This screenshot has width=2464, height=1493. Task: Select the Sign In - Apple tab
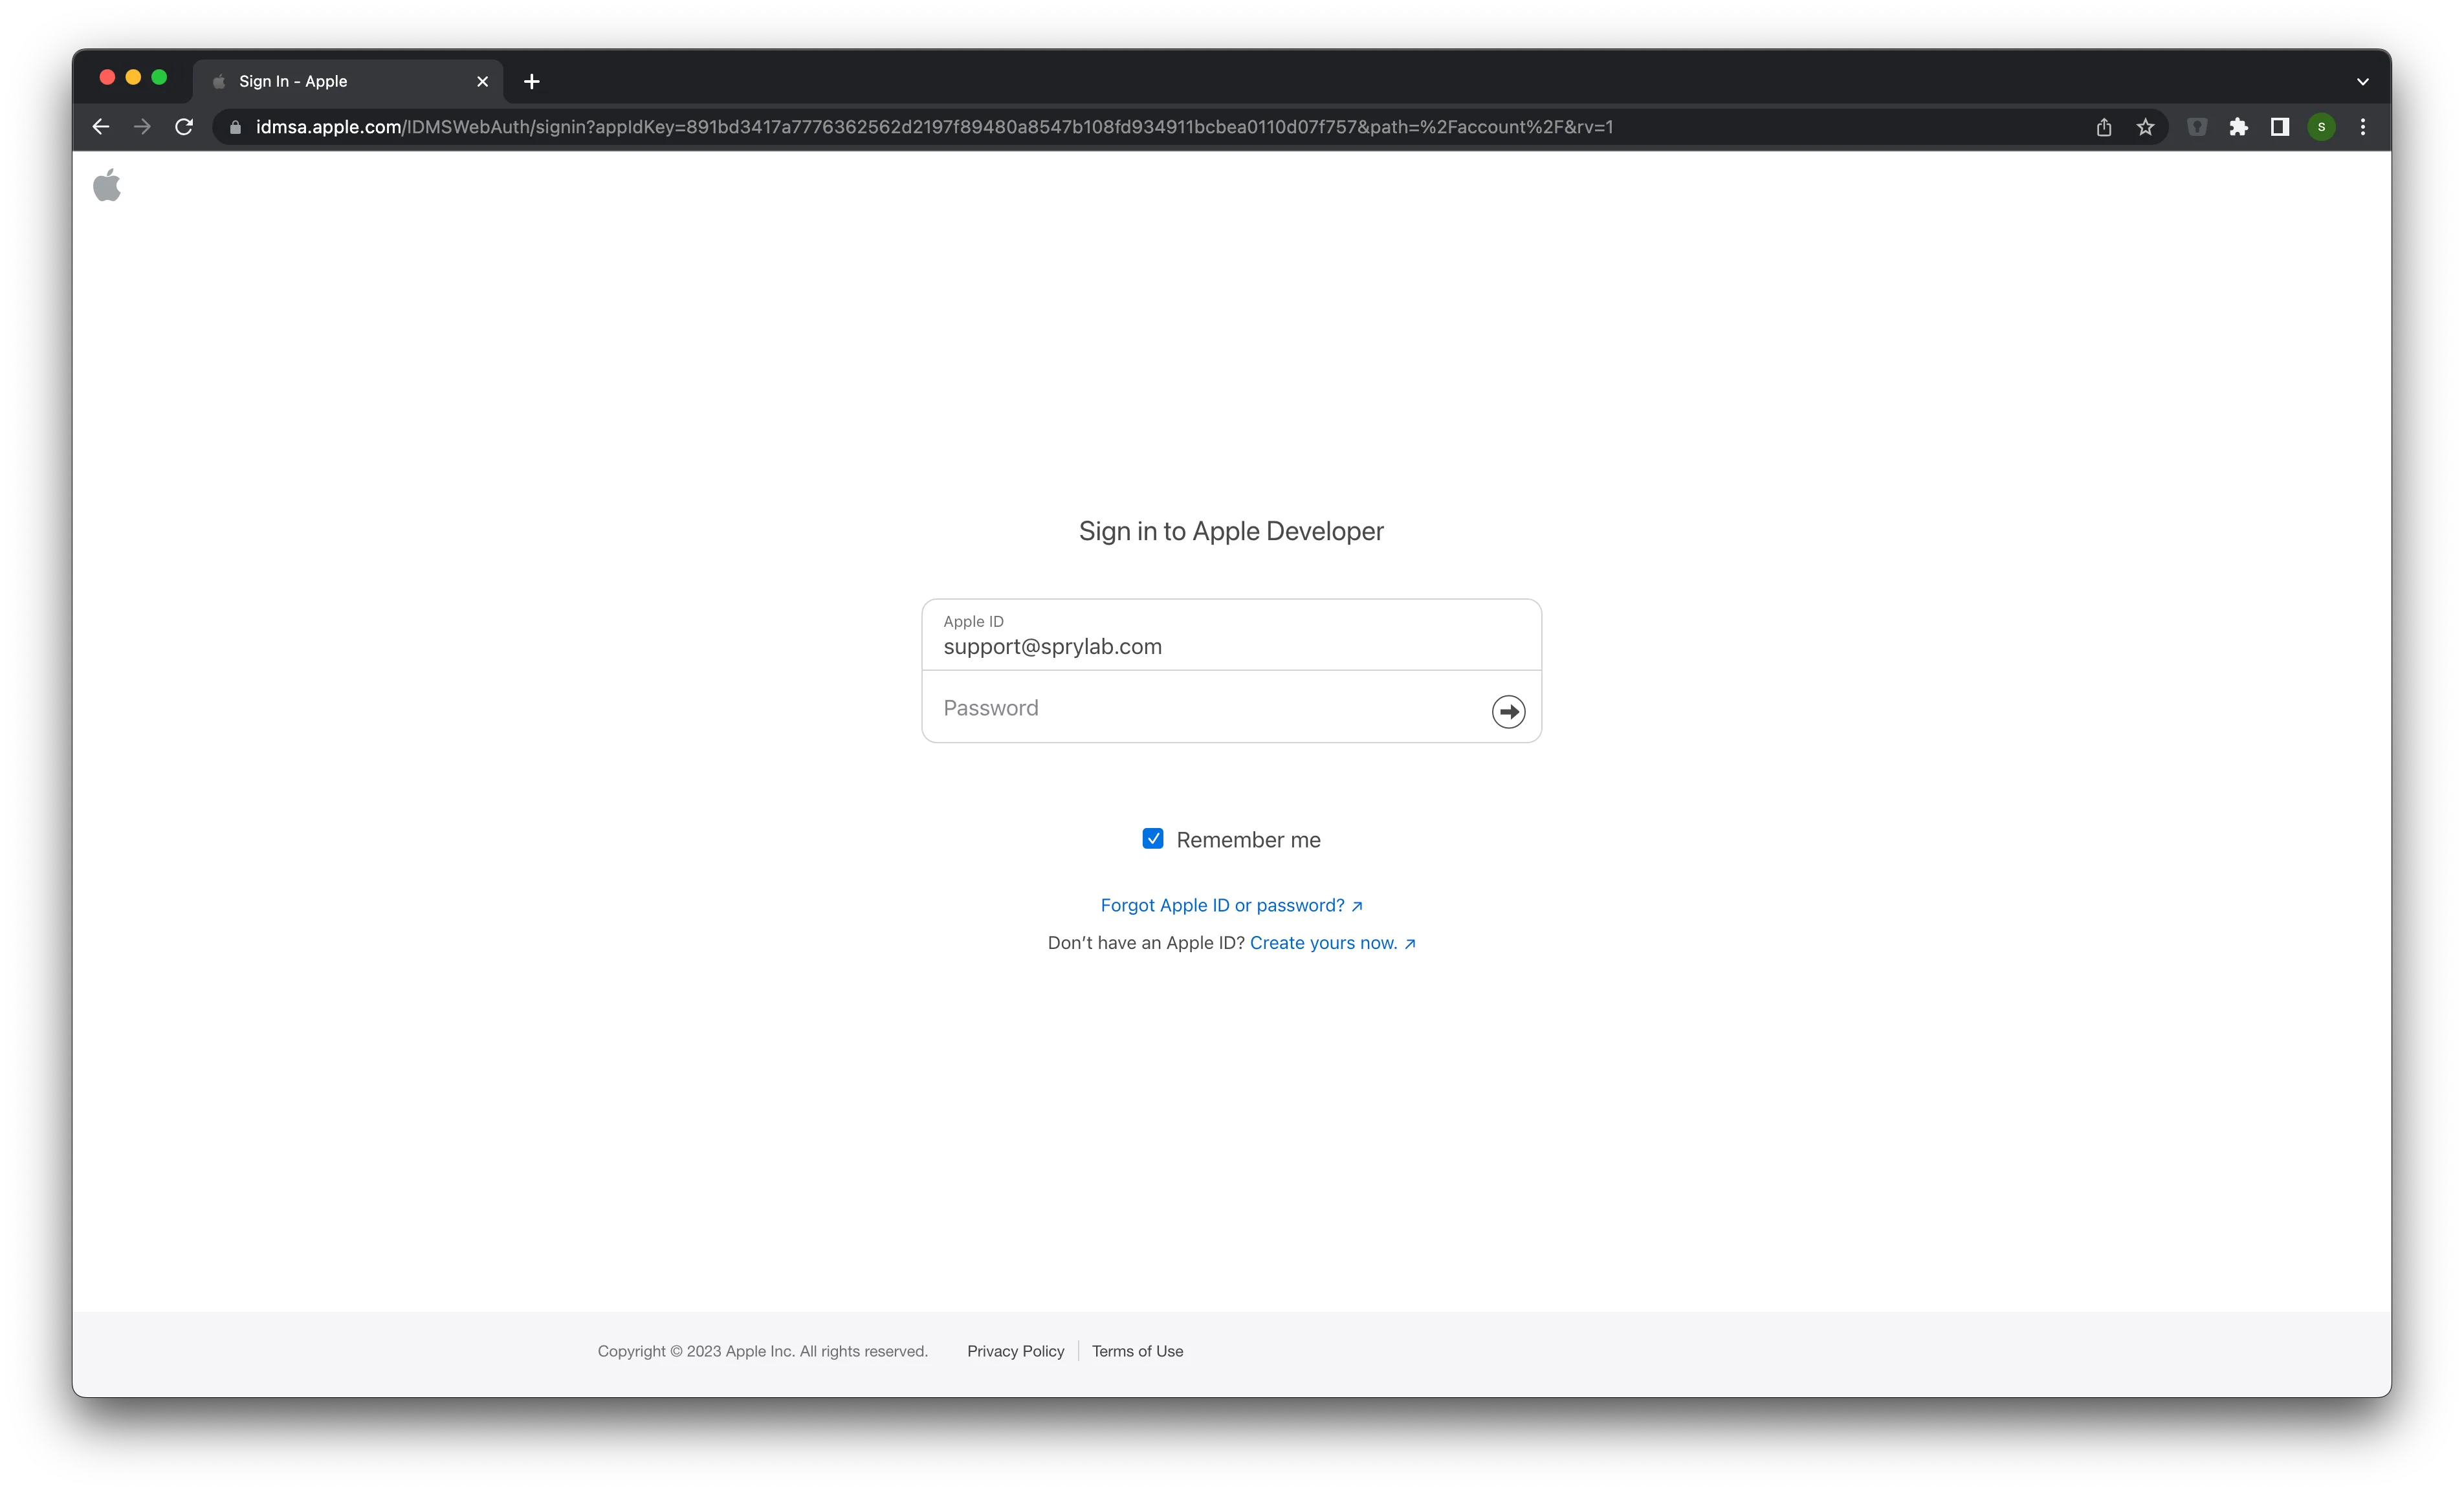click(348, 81)
